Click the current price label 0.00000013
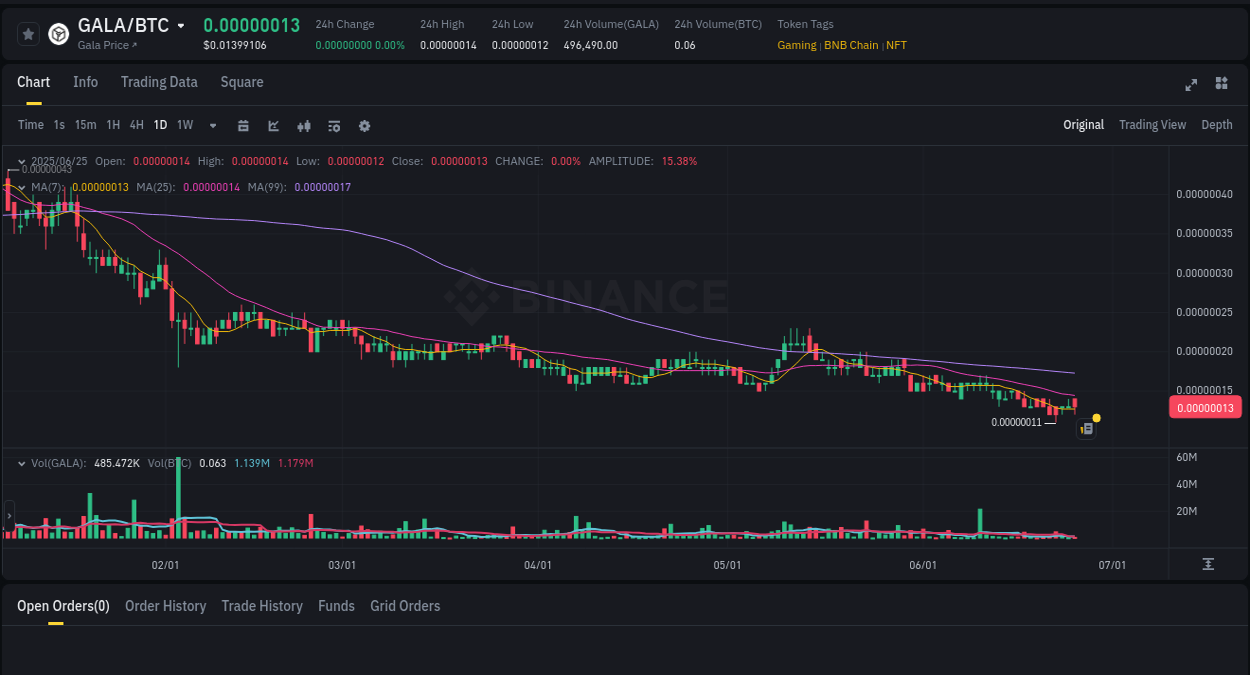1250x675 pixels. pyautogui.click(x=1205, y=407)
